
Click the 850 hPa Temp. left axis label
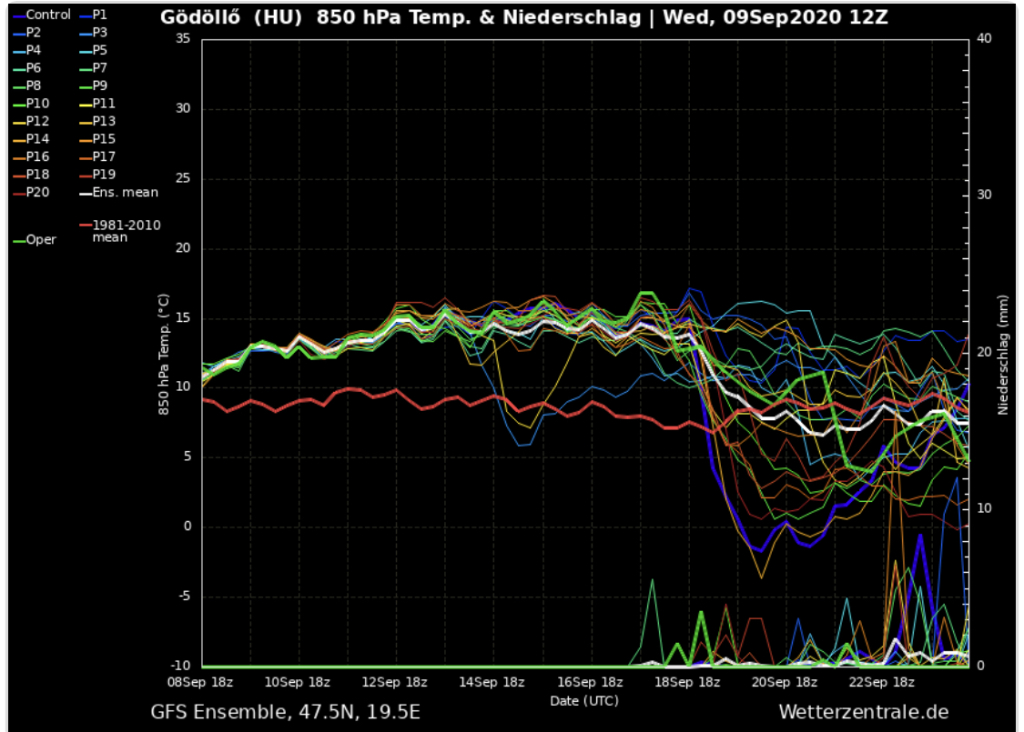163,354
